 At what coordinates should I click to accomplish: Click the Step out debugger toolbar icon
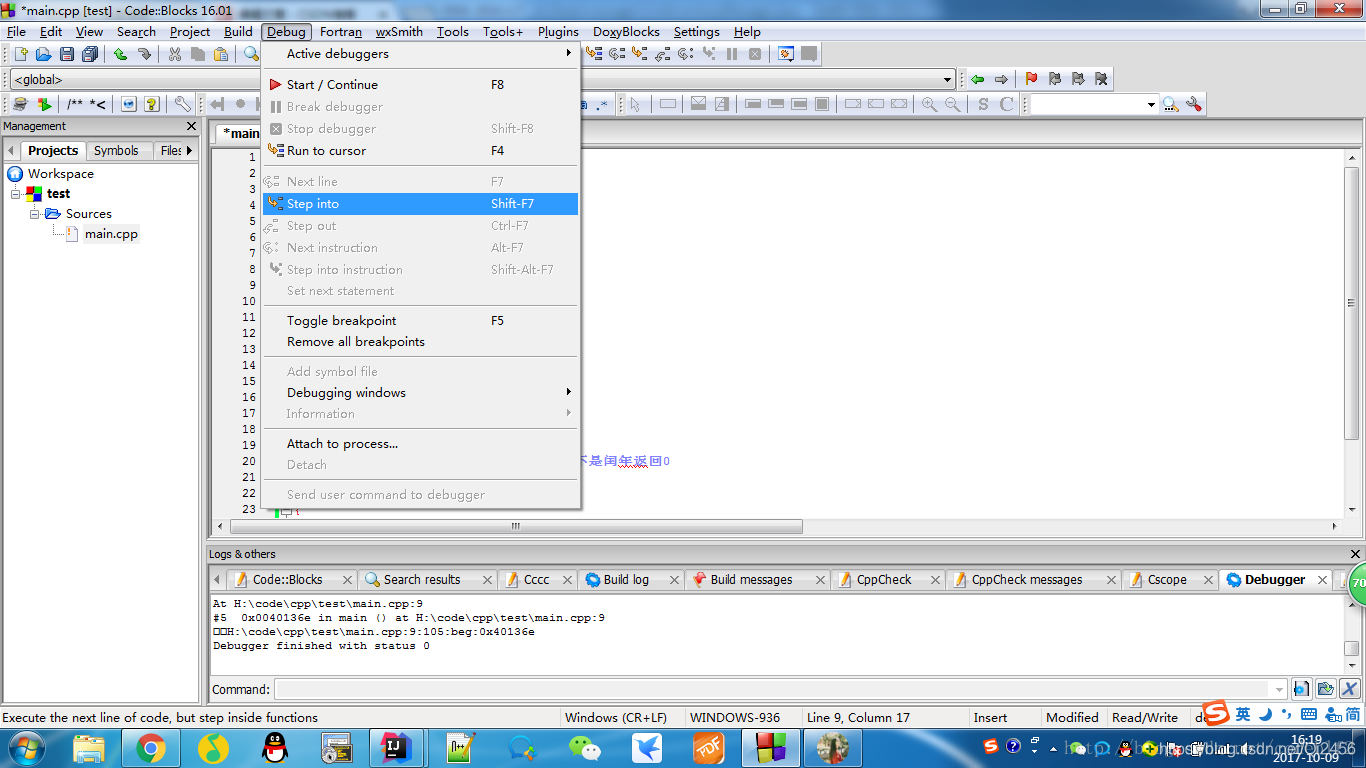click(x=663, y=54)
